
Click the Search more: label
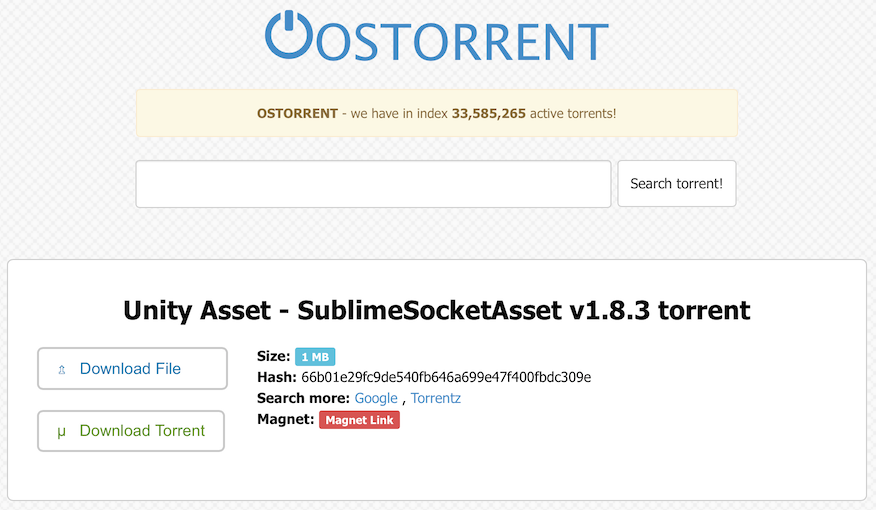click(303, 398)
